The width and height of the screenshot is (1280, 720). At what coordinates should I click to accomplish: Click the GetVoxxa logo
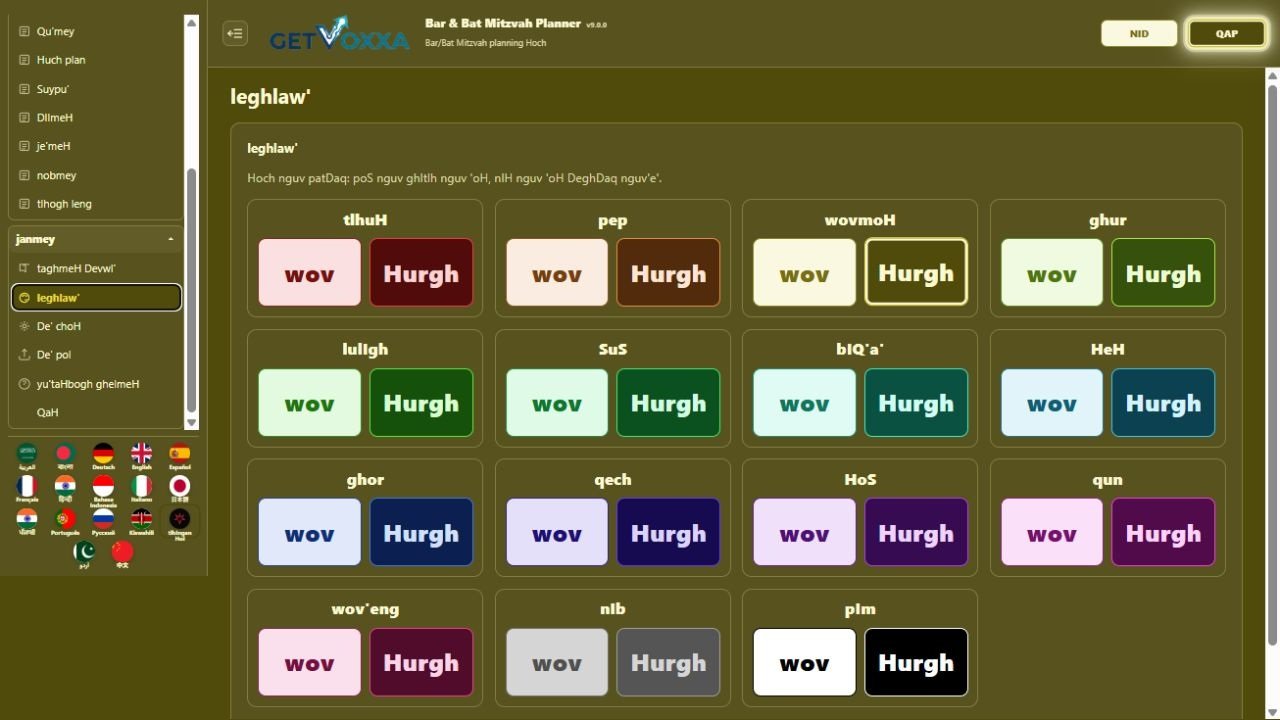click(339, 34)
